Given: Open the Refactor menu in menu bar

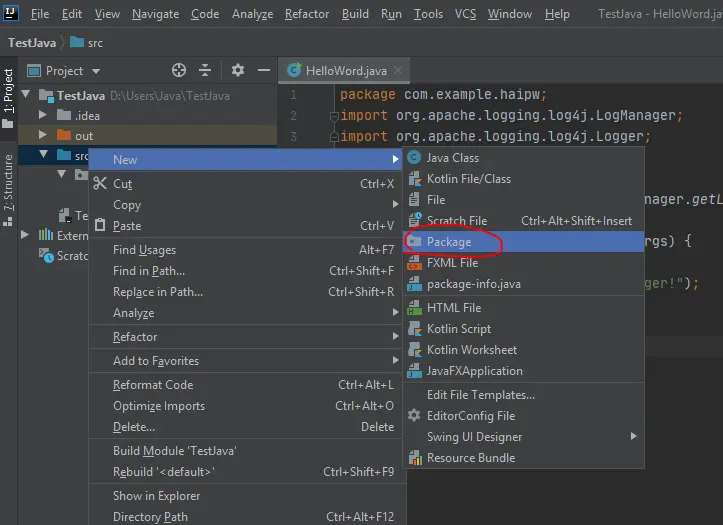Looking at the screenshot, I should tap(307, 14).
